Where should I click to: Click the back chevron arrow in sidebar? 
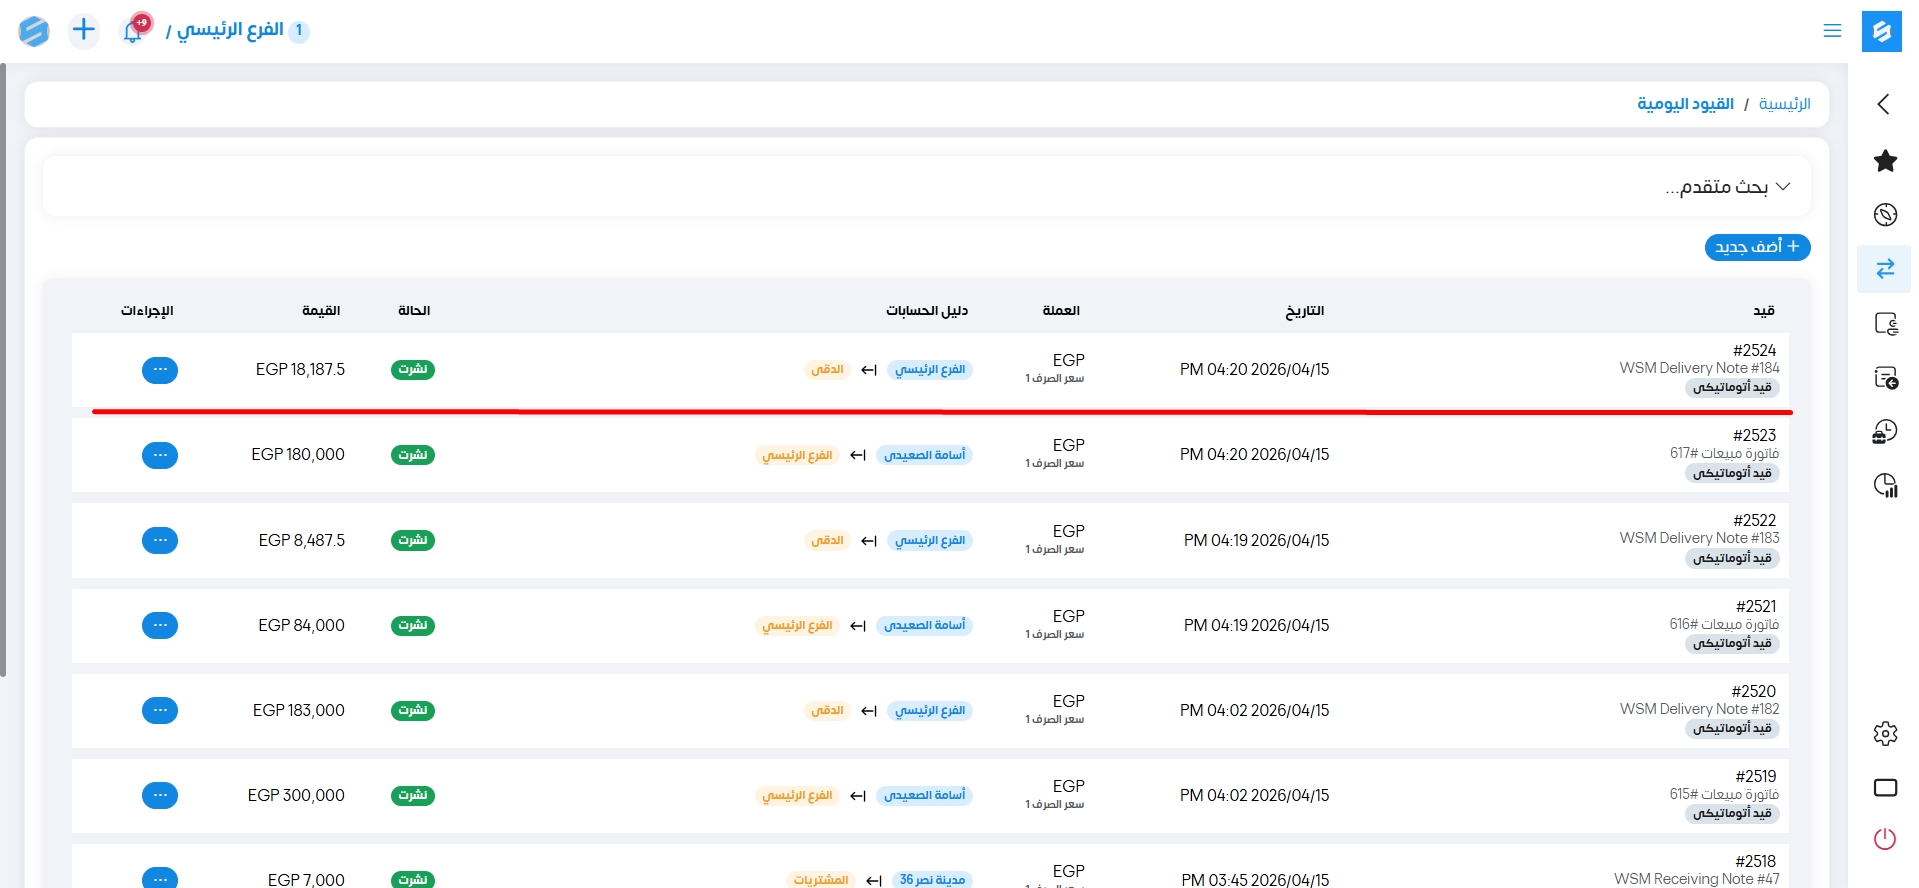(1884, 104)
